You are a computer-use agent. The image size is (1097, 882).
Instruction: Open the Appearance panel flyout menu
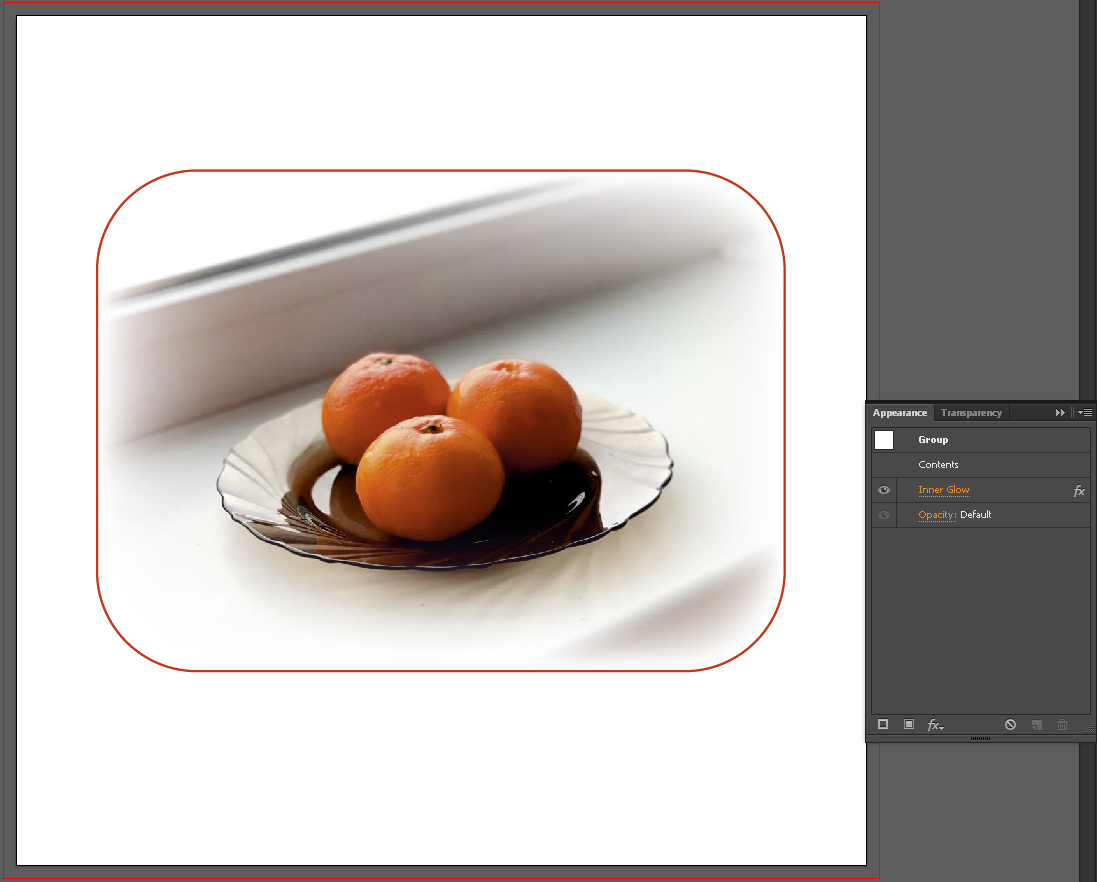[1085, 413]
